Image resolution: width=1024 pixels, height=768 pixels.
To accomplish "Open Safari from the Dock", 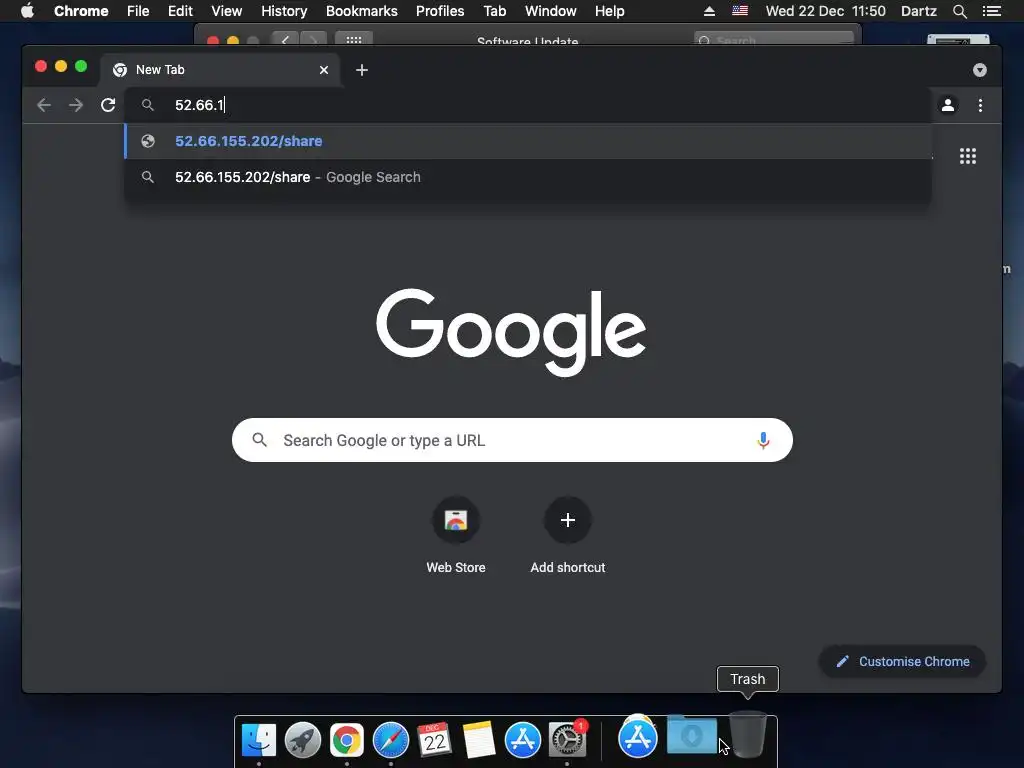I will 391,740.
